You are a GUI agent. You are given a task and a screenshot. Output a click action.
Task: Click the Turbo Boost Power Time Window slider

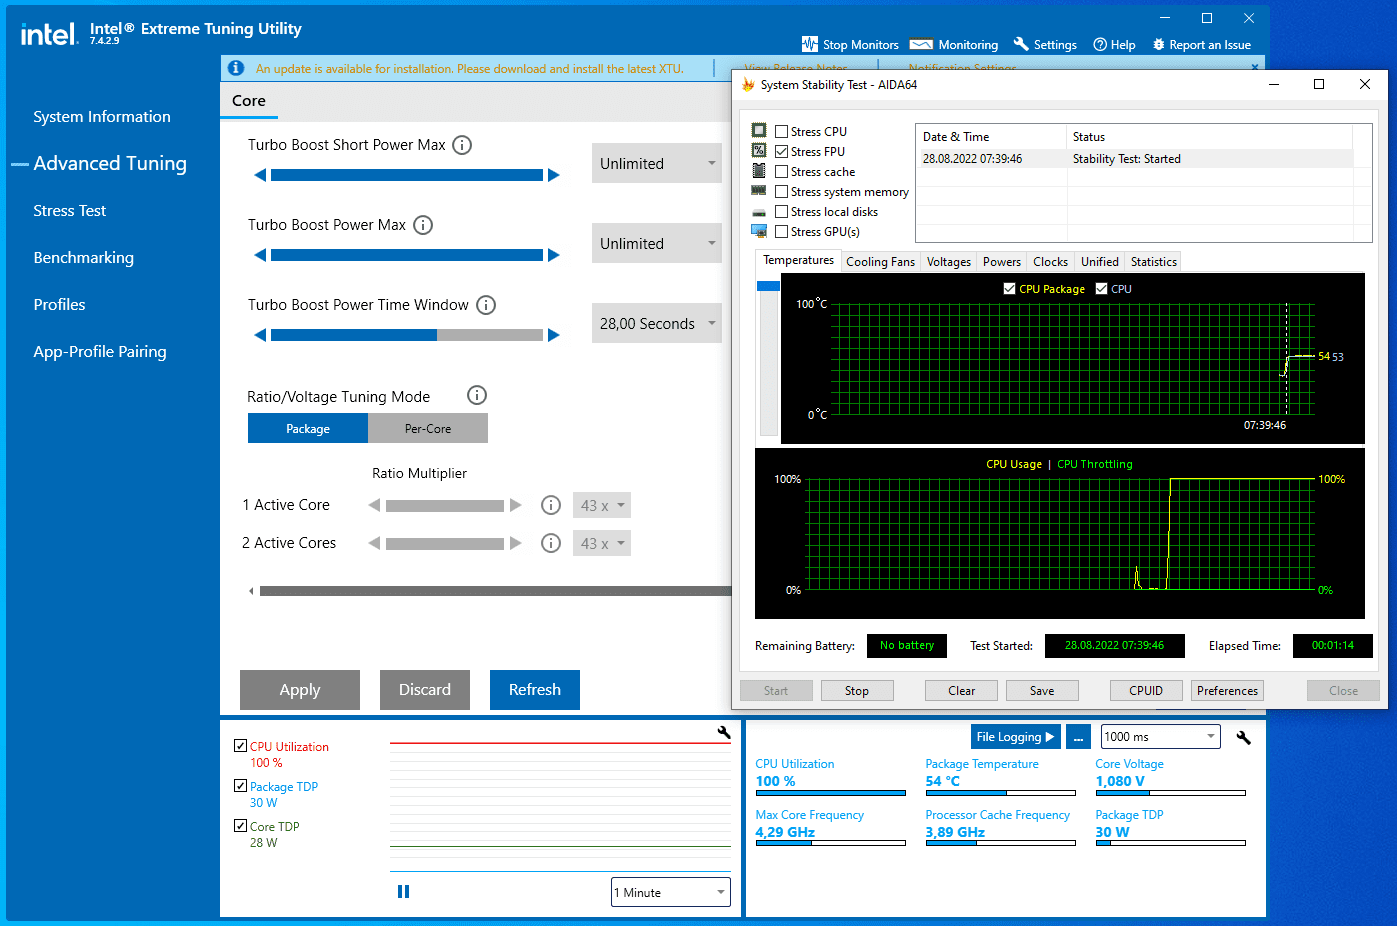(x=407, y=335)
